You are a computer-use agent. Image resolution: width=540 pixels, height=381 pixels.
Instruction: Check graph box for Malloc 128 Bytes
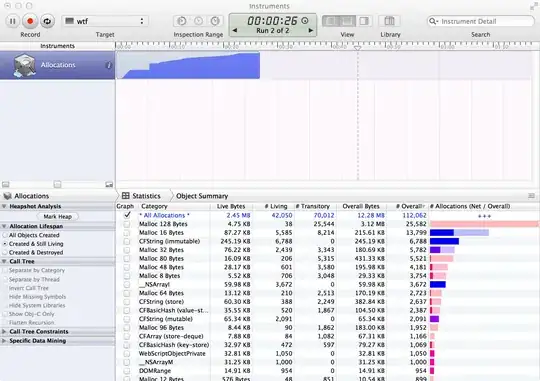tap(127, 224)
